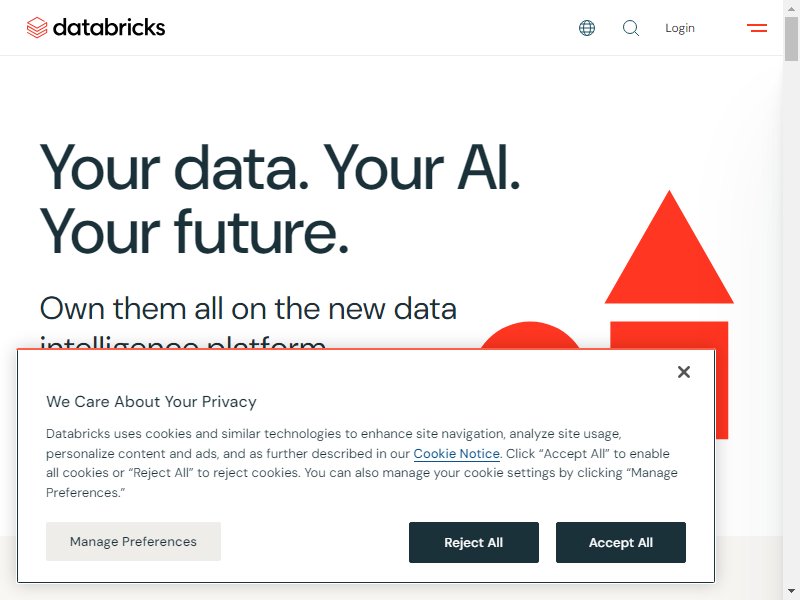Accept all cookies
The width and height of the screenshot is (800, 600).
[x=620, y=542]
